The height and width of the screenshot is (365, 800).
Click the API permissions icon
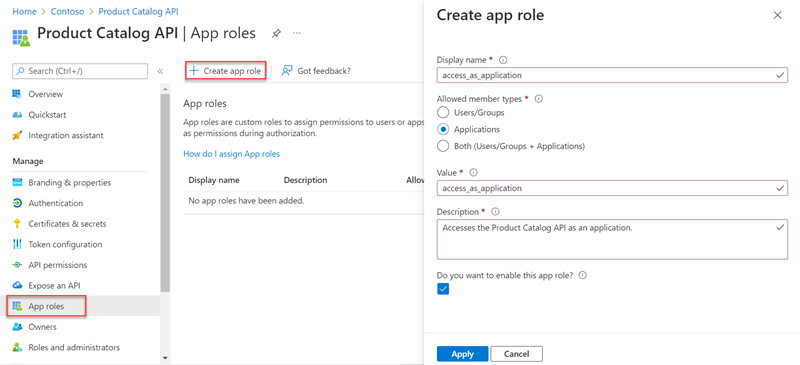tap(17, 265)
